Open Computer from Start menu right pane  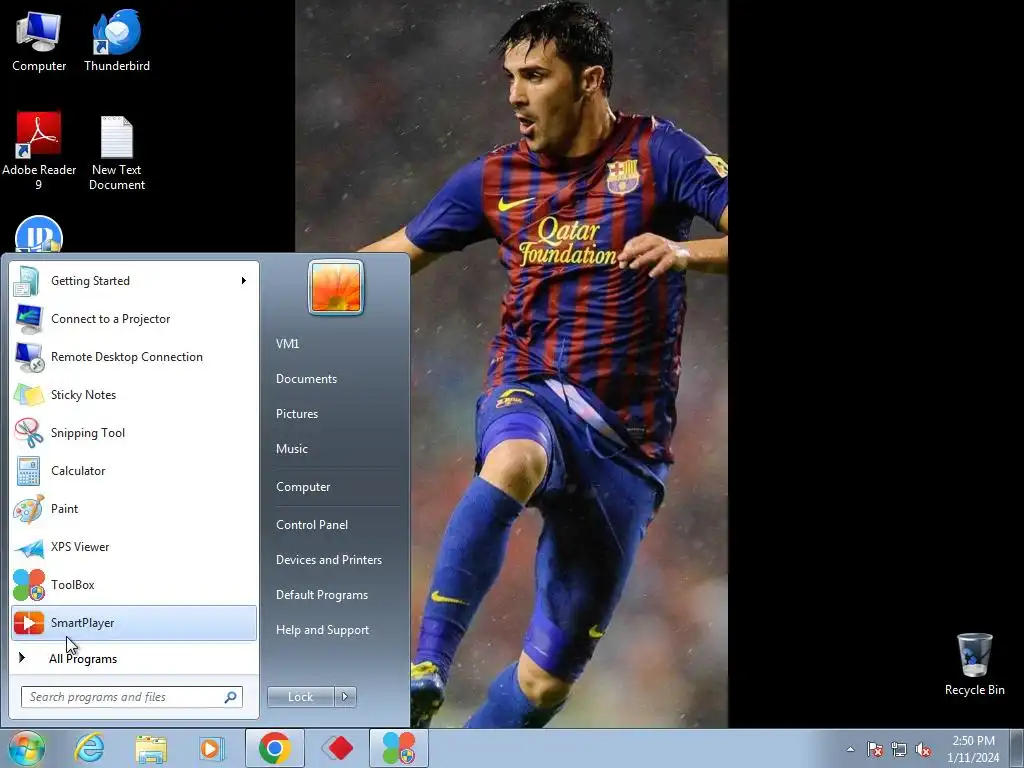click(x=303, y=487)
